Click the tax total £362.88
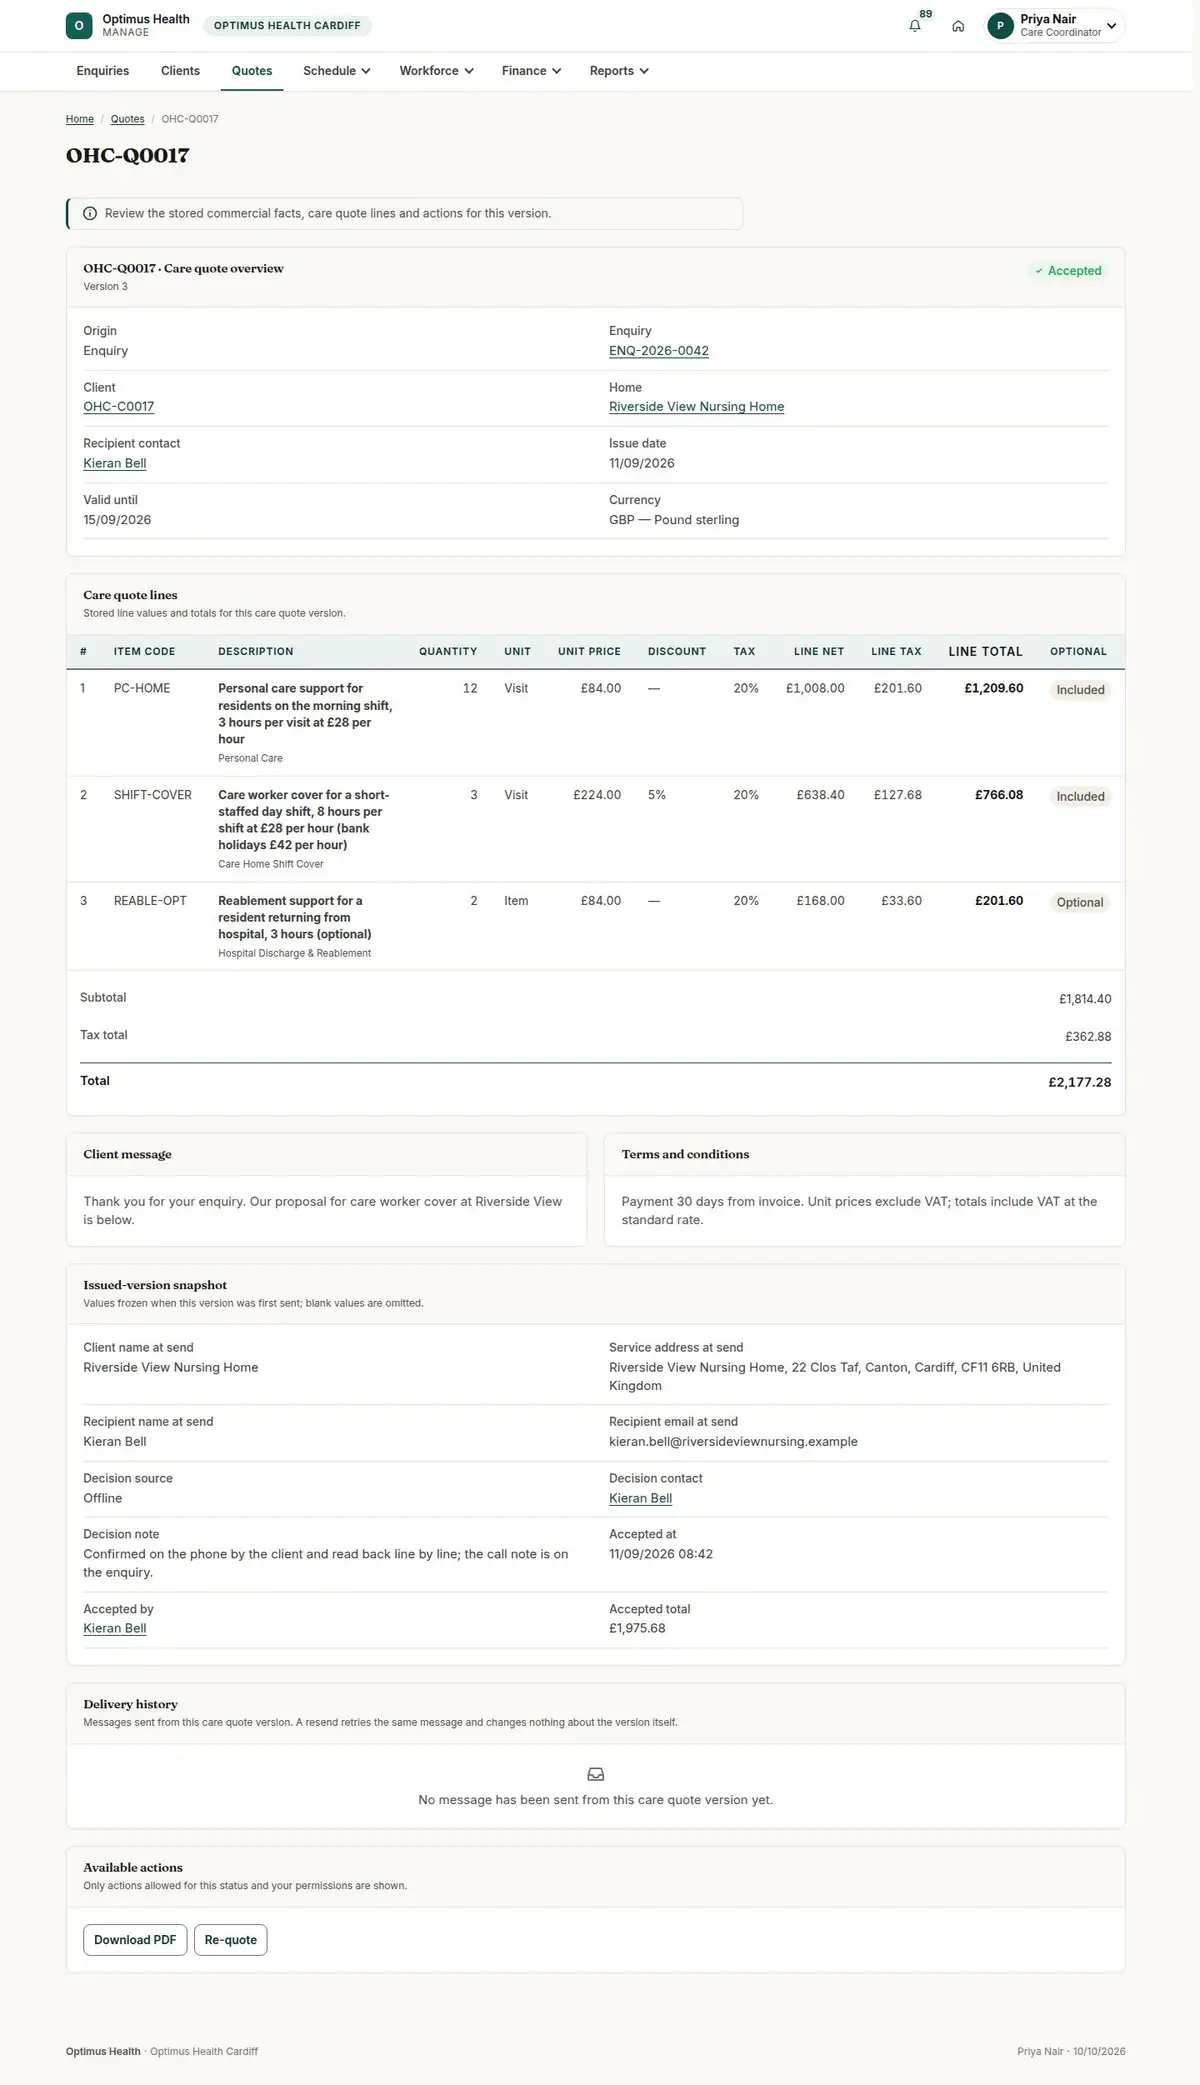 [x=1088, y=1037]
